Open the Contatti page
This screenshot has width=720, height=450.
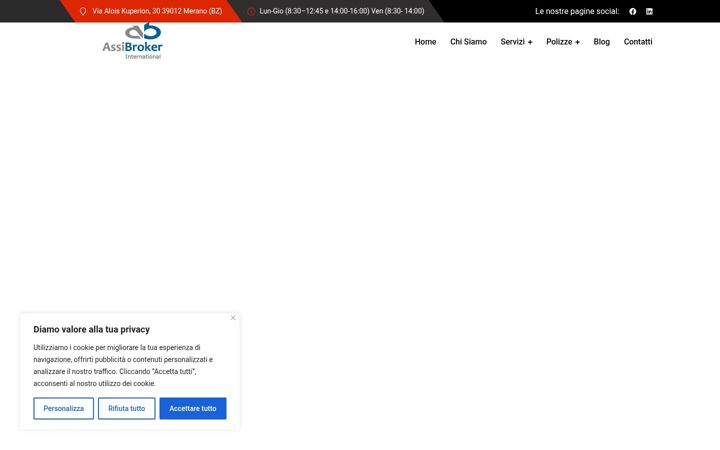point(638,42)
